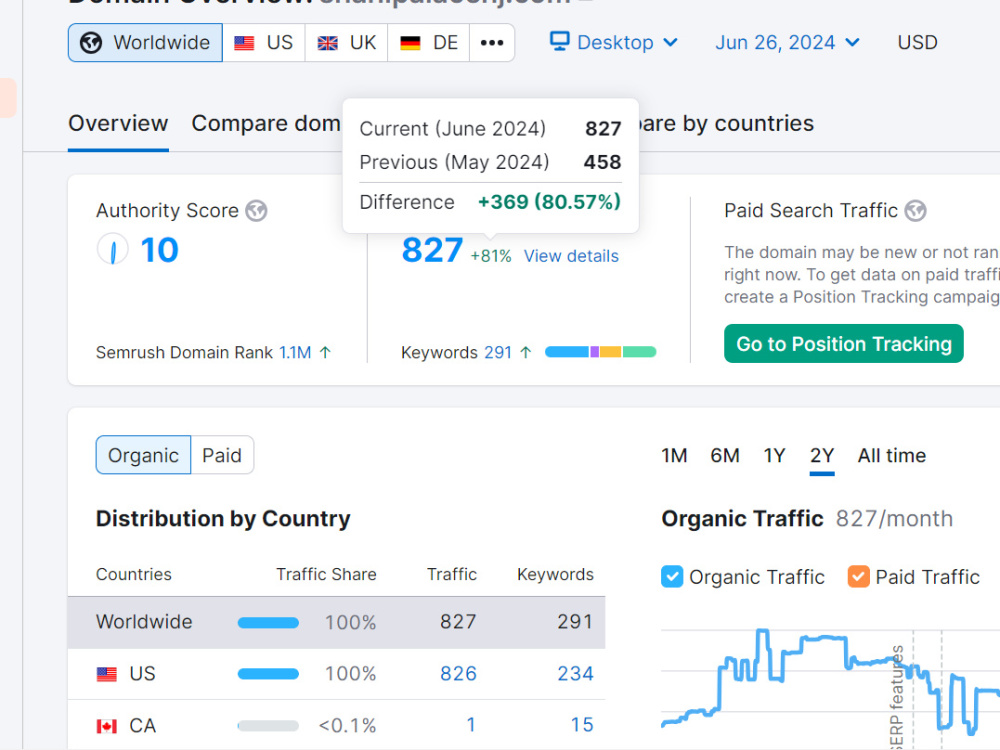Open US traffic value 826

(458, 674)
